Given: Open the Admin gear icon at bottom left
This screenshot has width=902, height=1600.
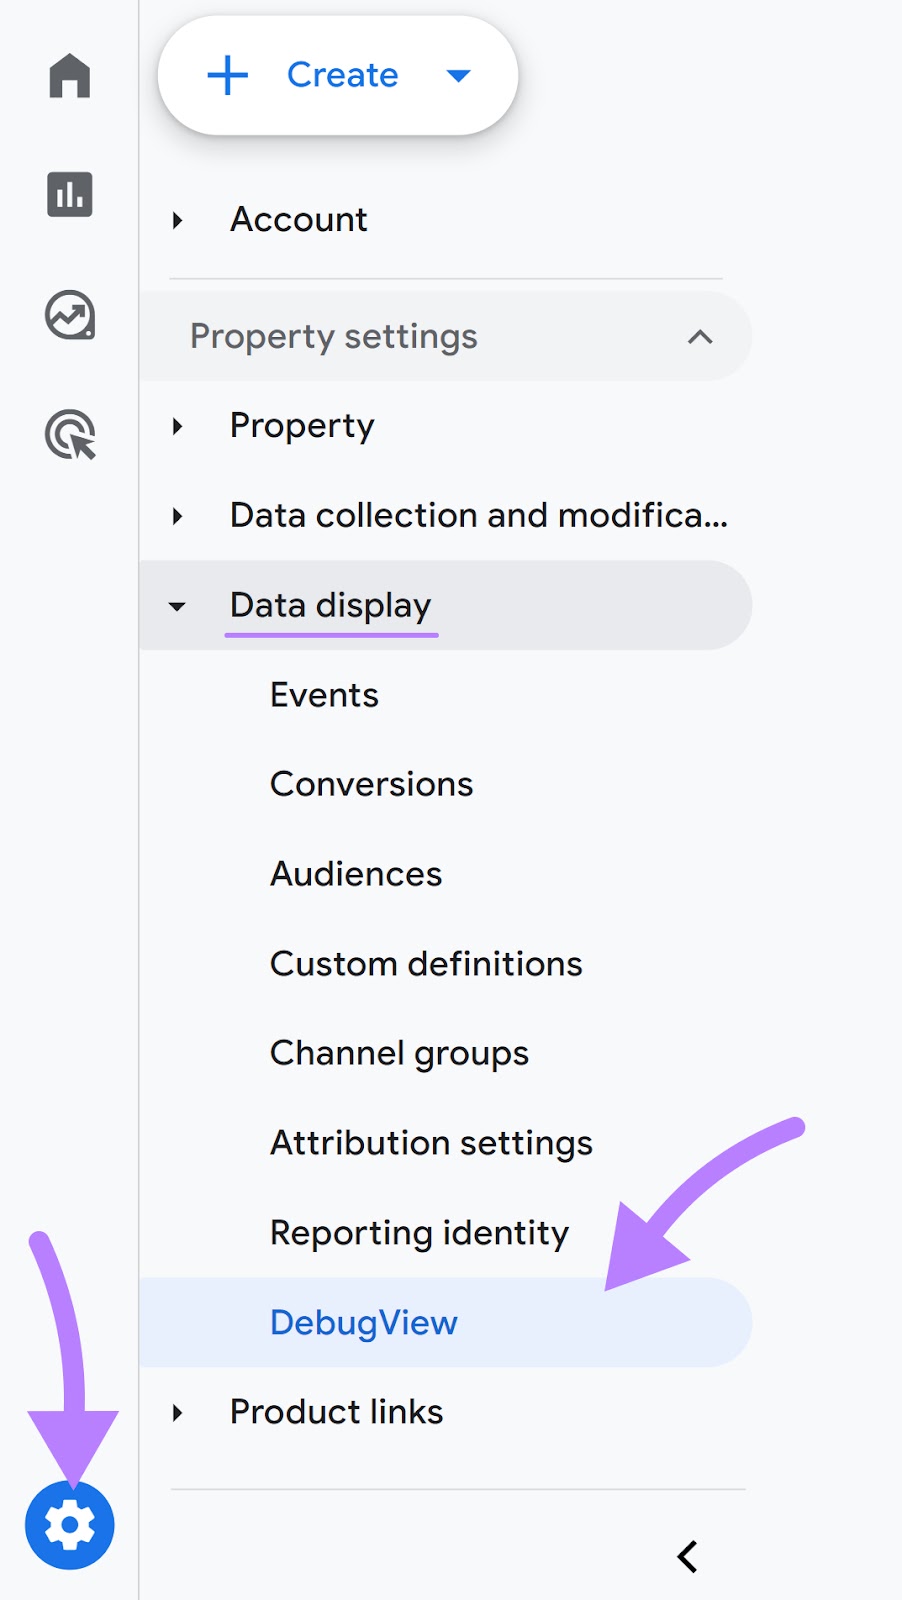Looking at the screenshot, I should pyautogui.click(x=69, y=1524).
